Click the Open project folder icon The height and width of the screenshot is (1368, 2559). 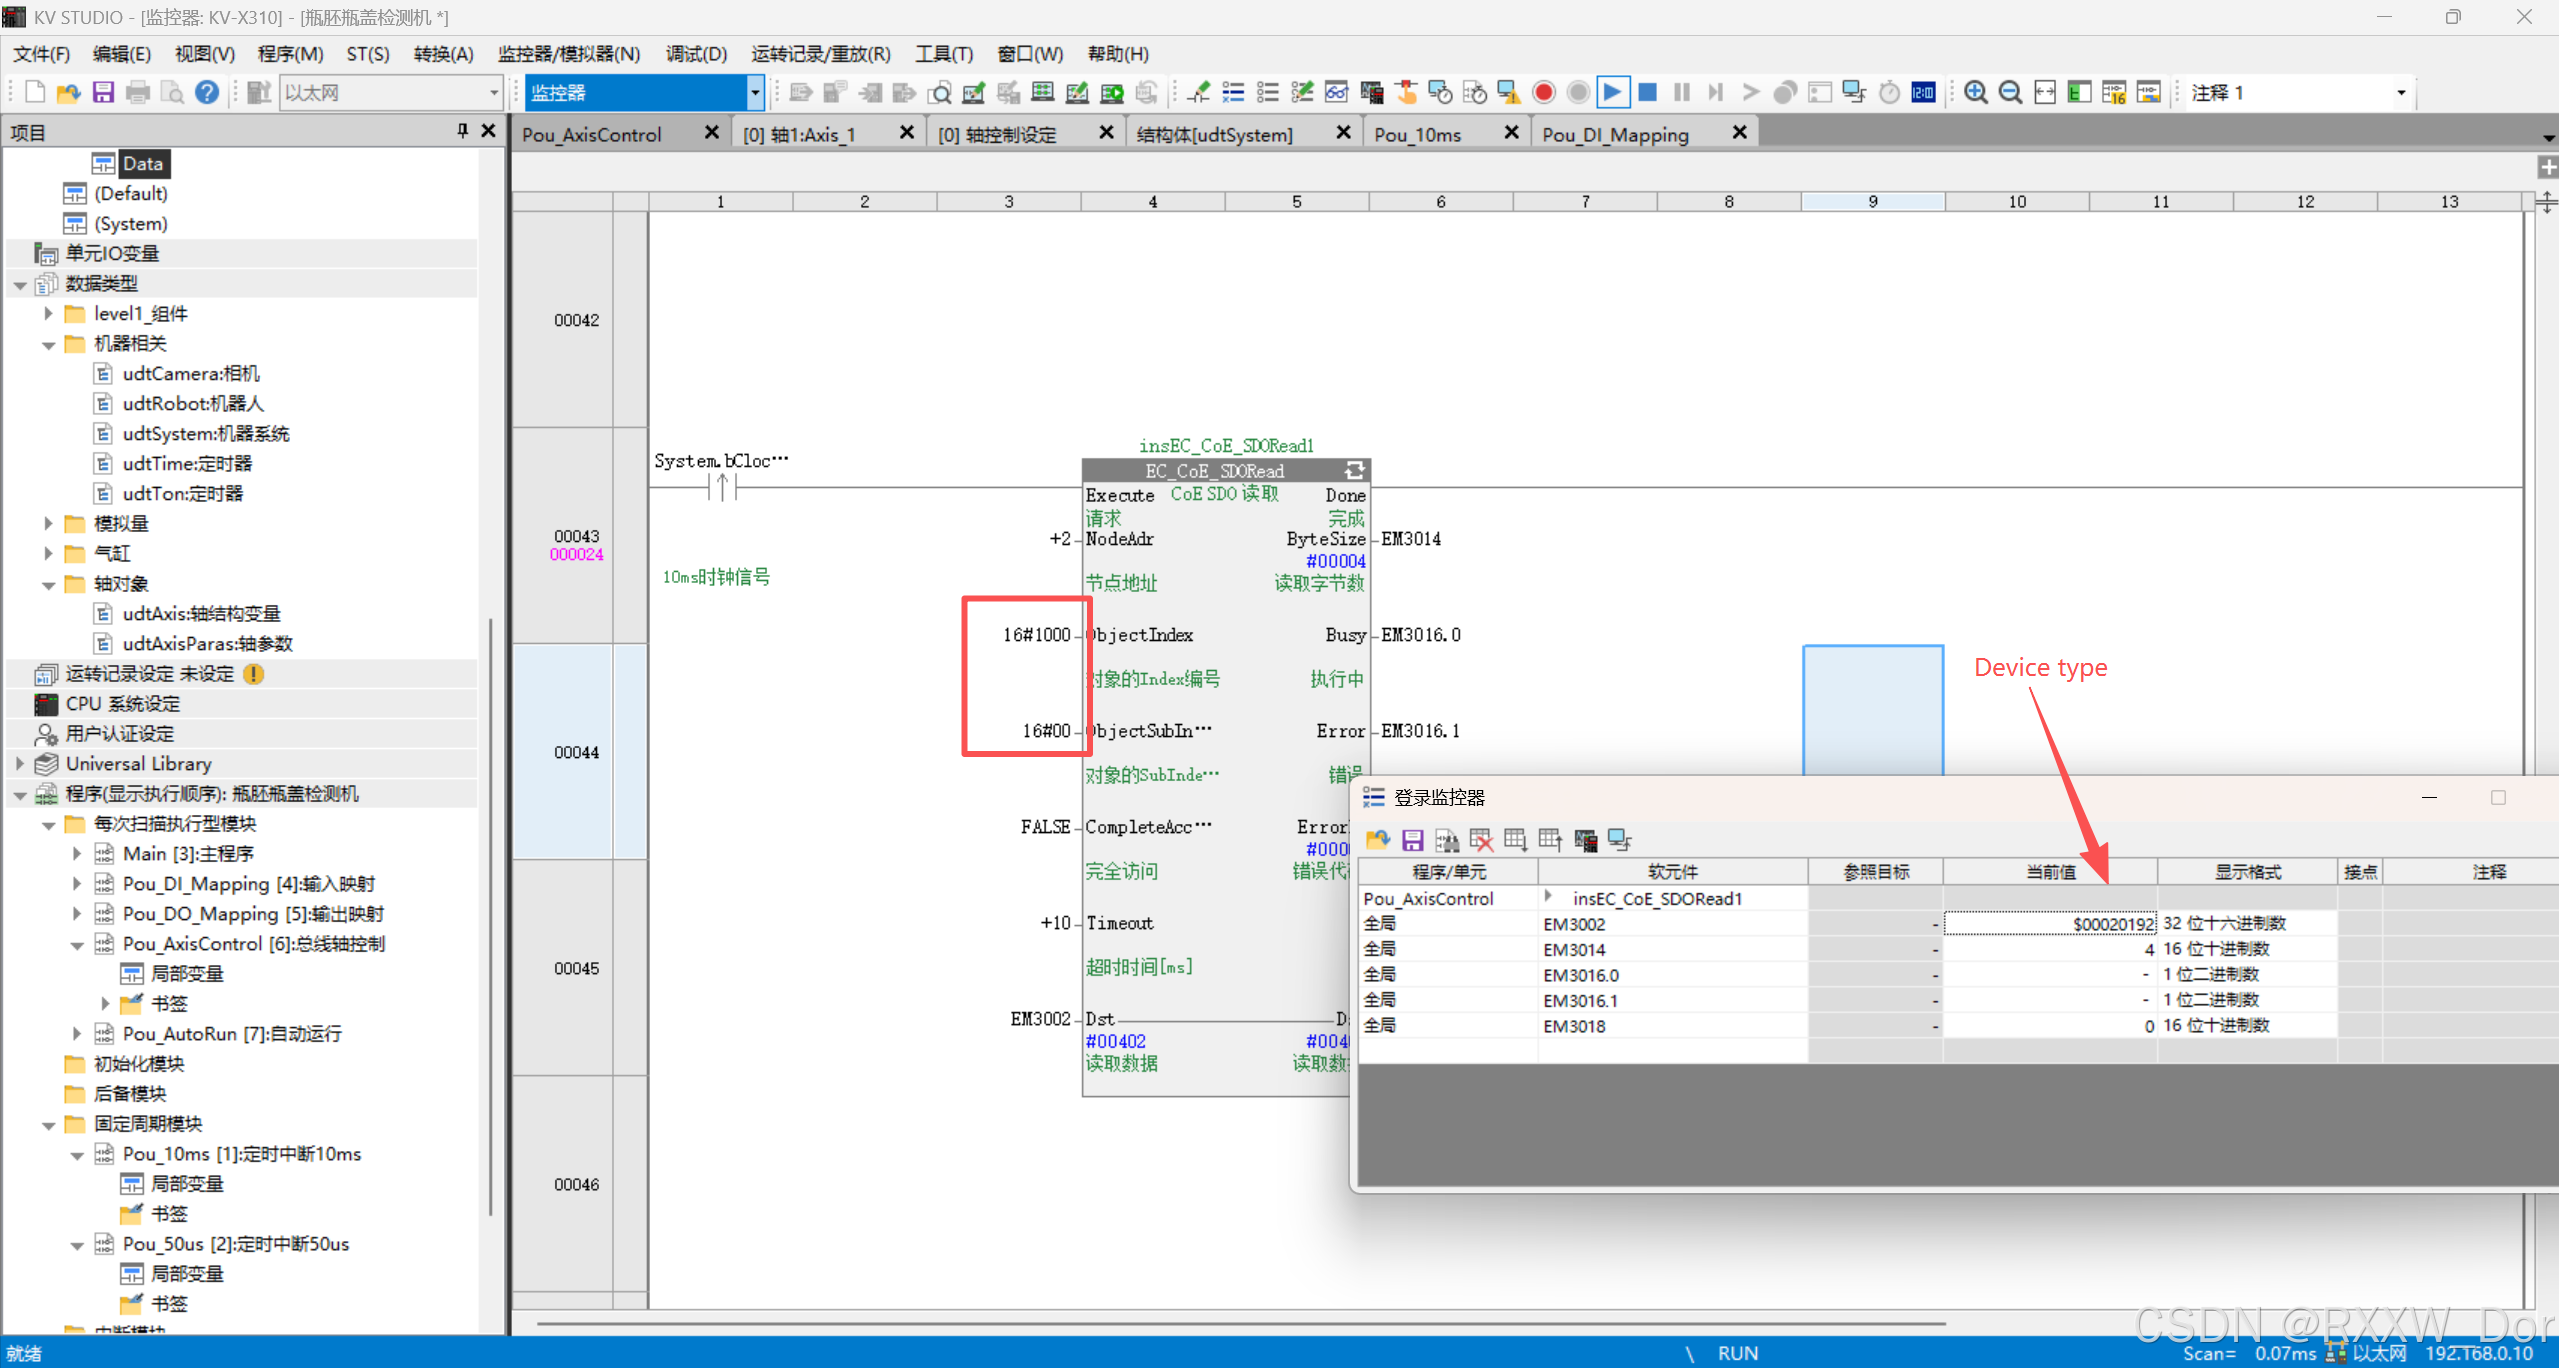pos(68,93)
